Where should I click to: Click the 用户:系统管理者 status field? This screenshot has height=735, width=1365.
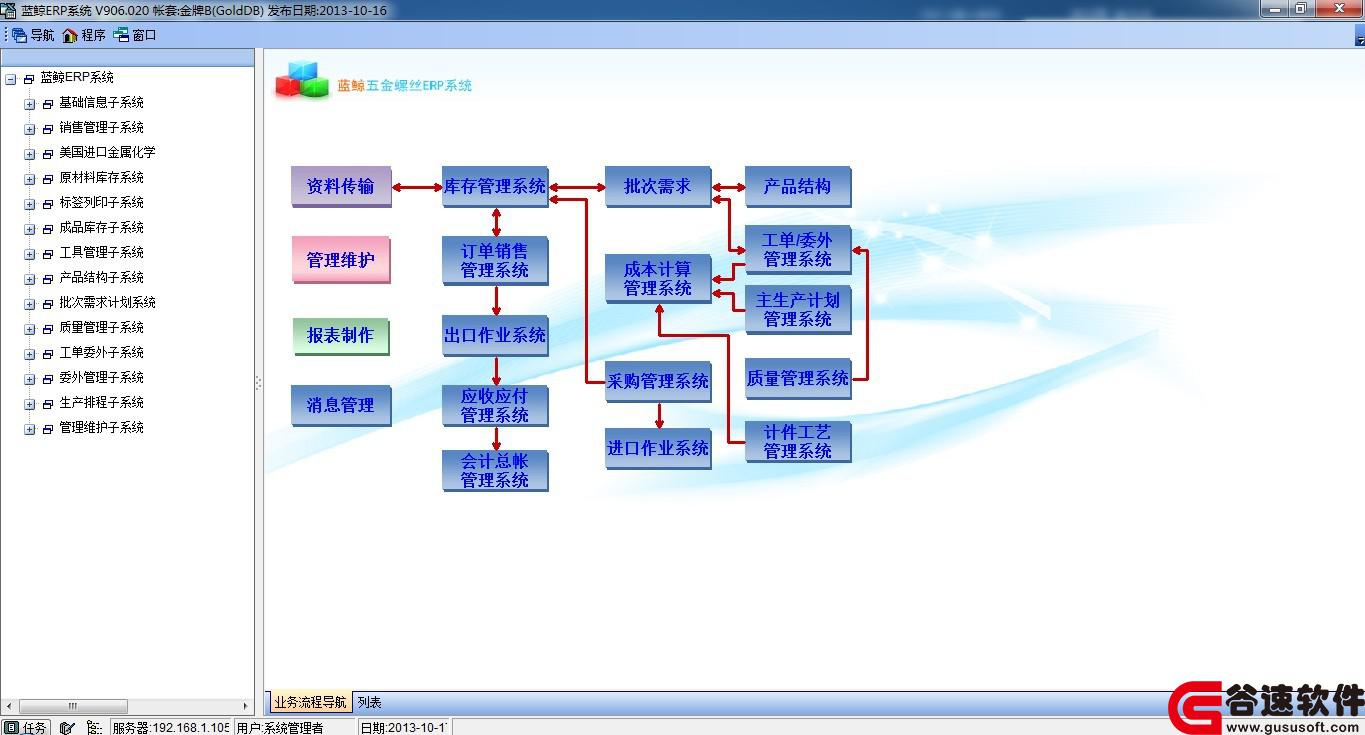[x=294, y=727]
